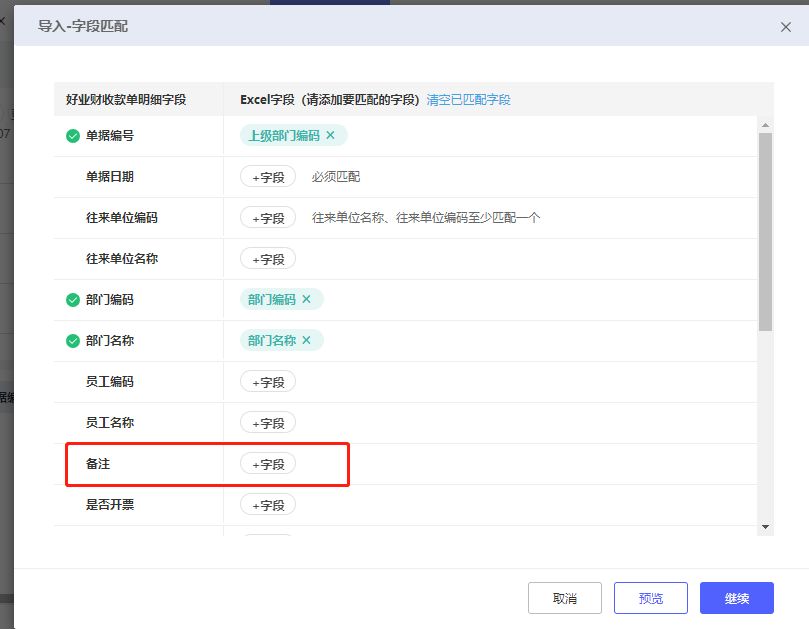Add a field for 单据日期
The height and width of the screenshot is (629, 809).
pos(268,177)
